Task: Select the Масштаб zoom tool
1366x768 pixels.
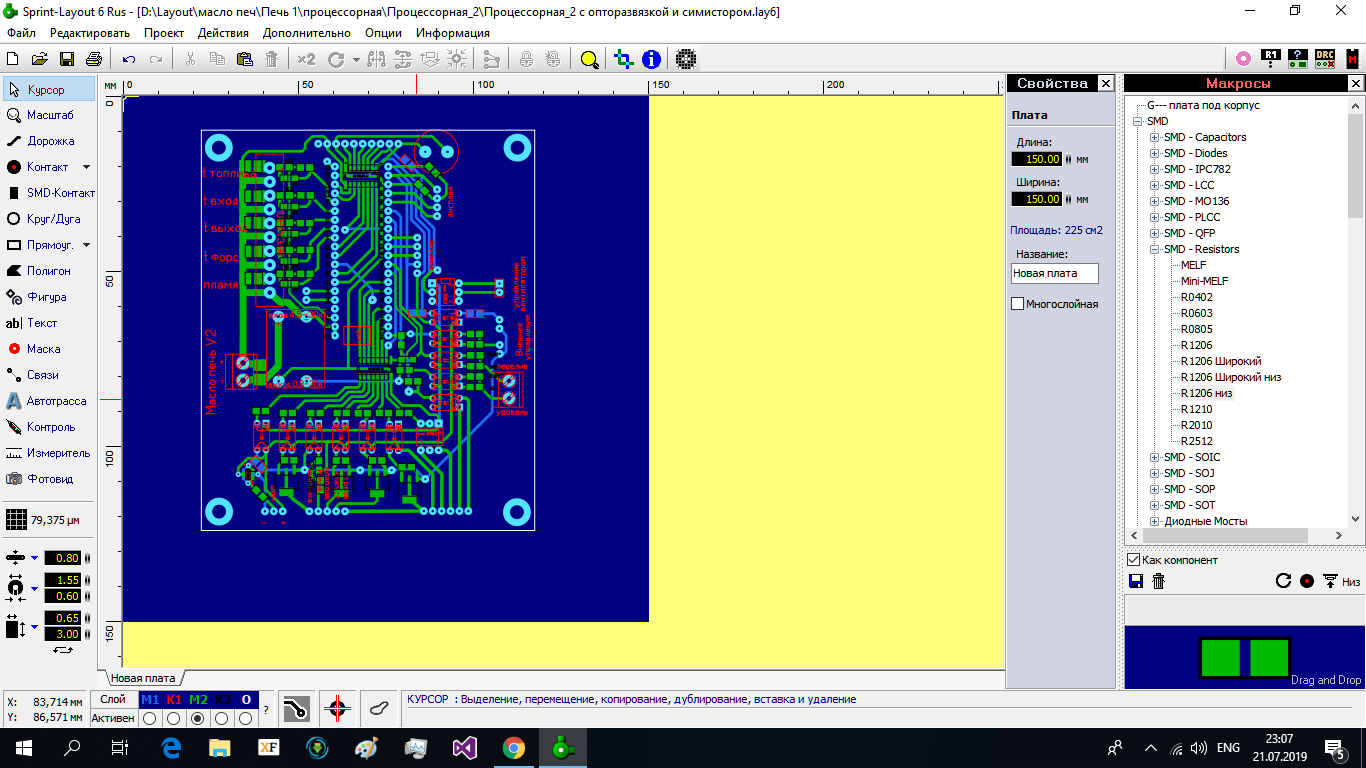Action: pos(49,115)
